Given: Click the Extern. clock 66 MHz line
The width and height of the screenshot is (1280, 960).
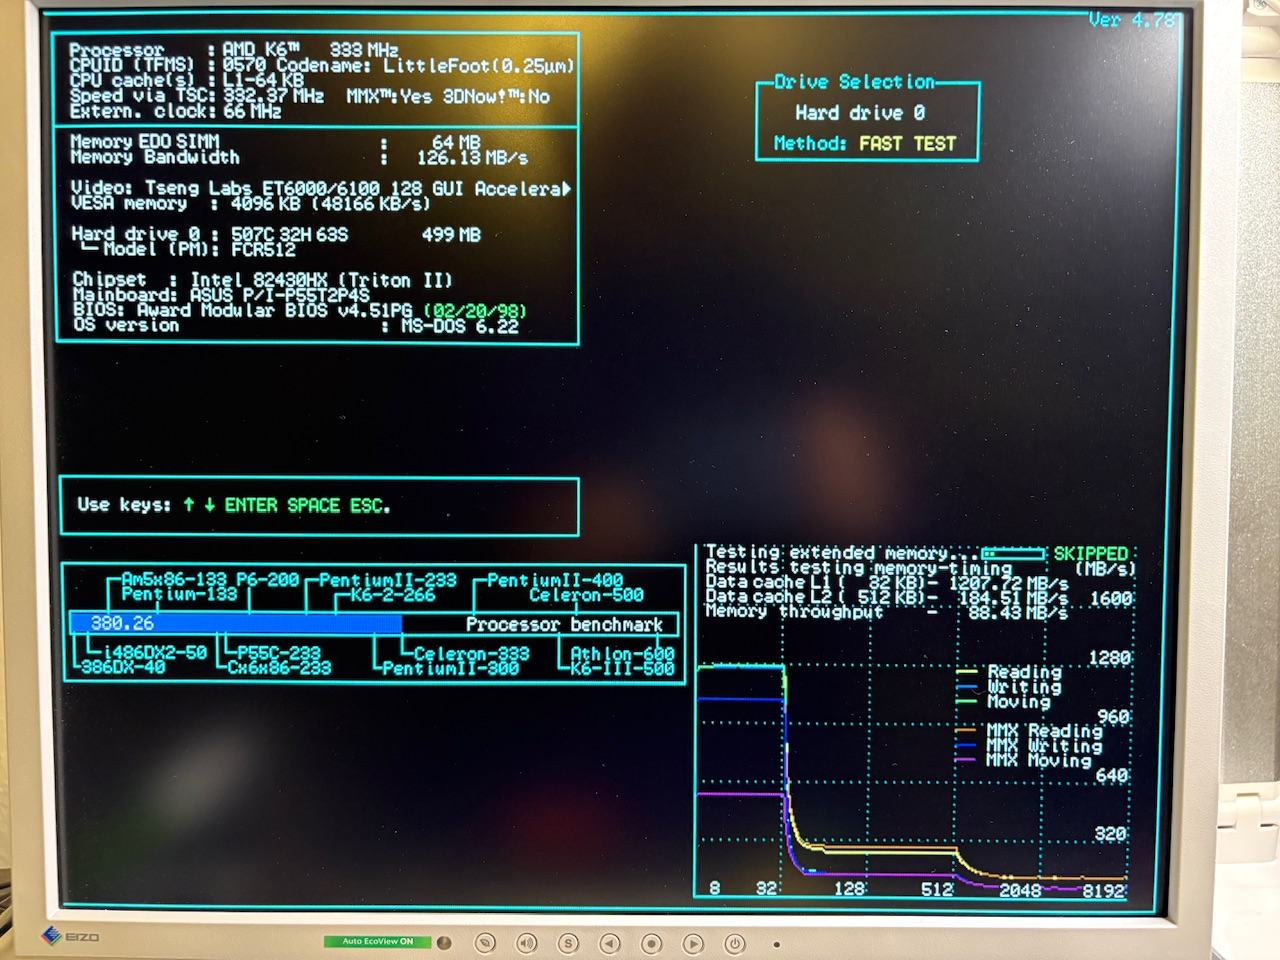Looking at the screenshot, I should click(x=176, y=112).
